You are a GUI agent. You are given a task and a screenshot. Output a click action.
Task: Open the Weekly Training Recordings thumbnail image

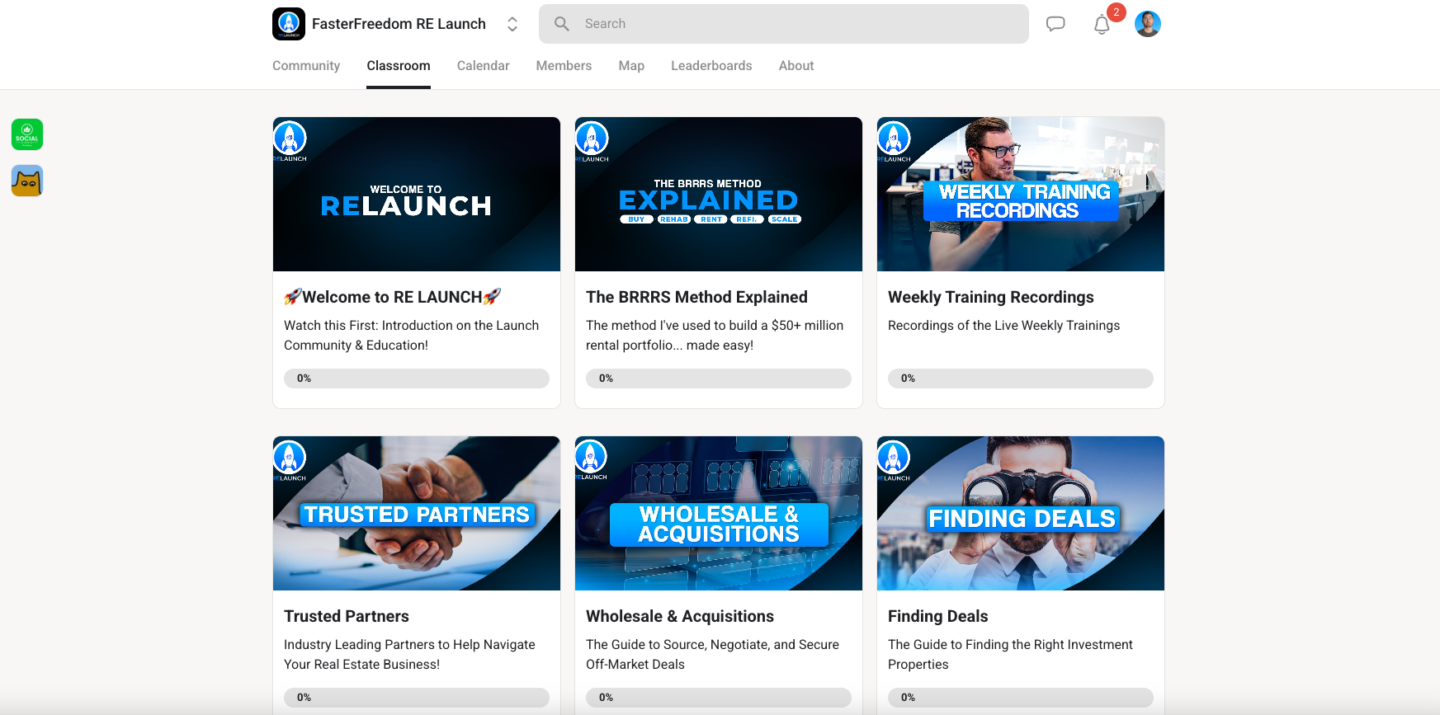(1020, 194)
